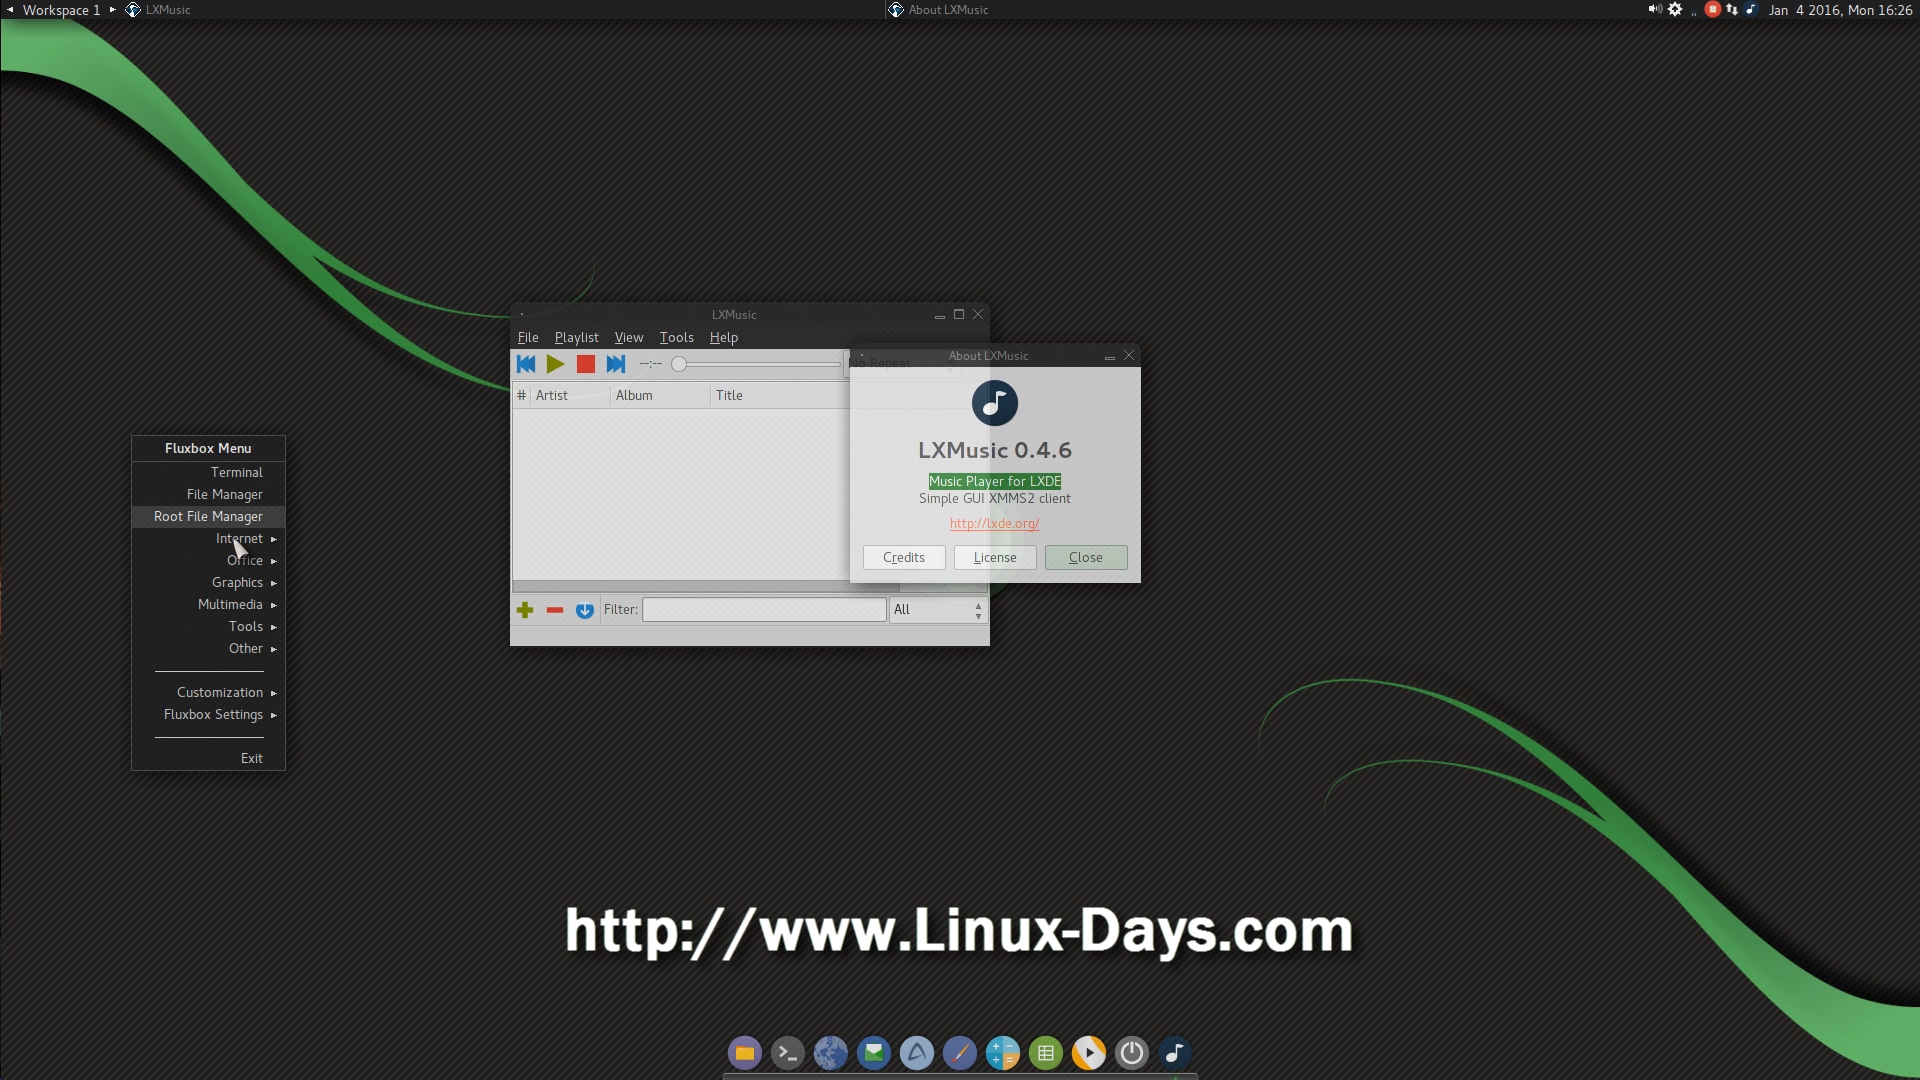Expand Other submenu
The width and height of the screenshot is (1920, 1080).
(x=208, y=648)
